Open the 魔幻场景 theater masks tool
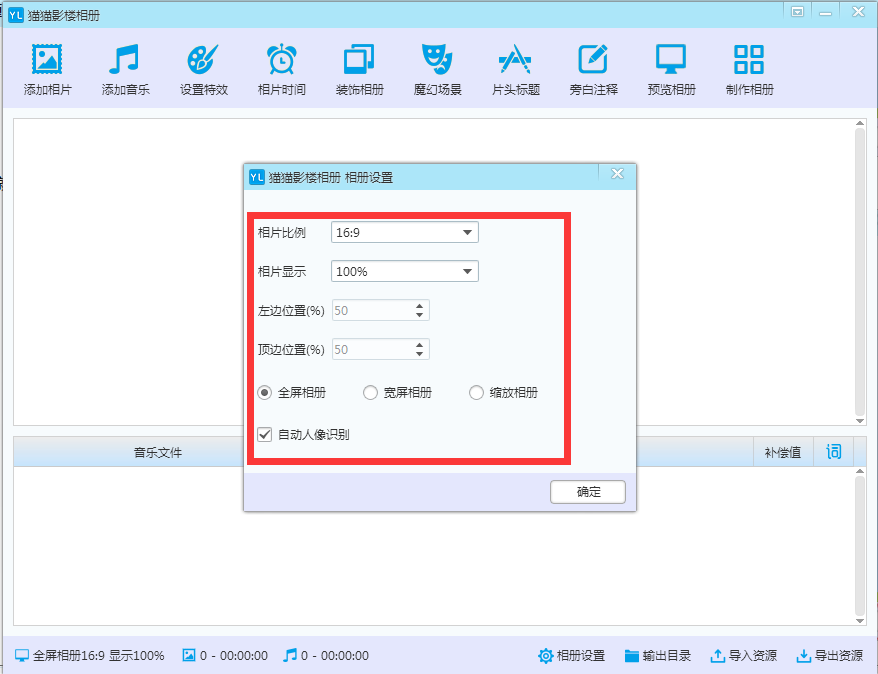Viewport: 878px width, 674px height. [437, 69]
